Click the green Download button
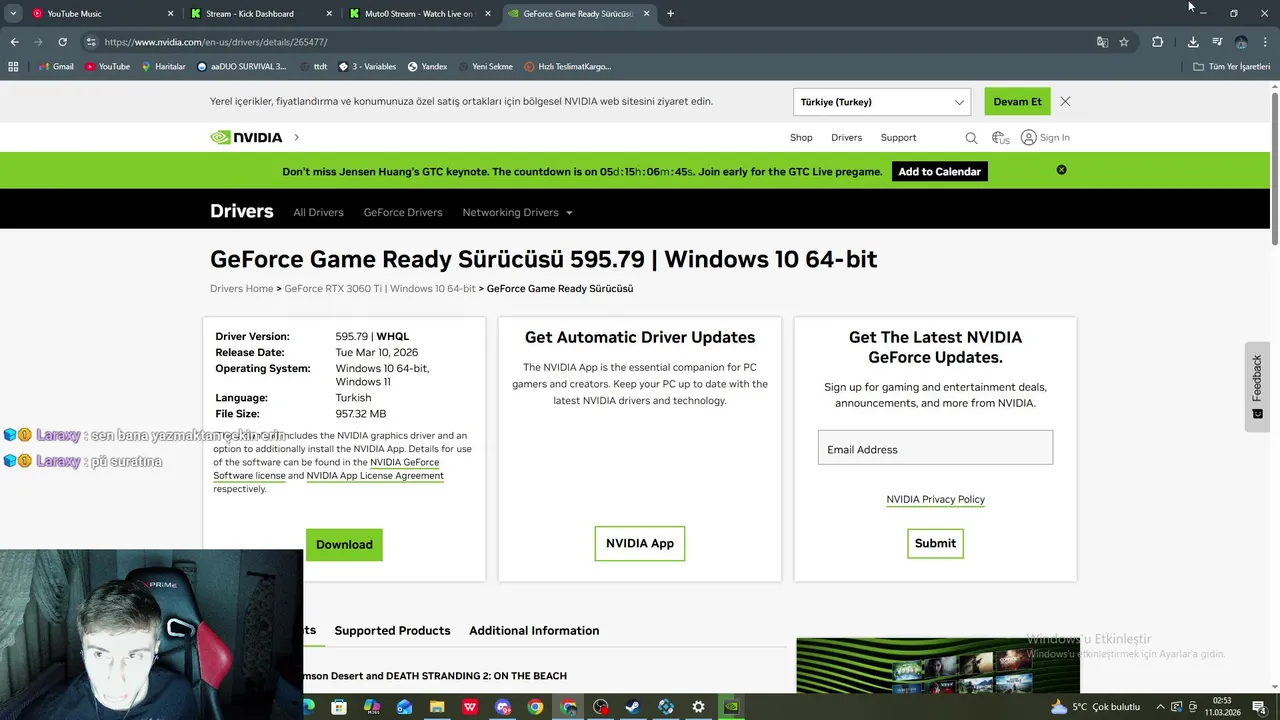The width and height of the screenshot is (1280, 720). tap(344, 544)
